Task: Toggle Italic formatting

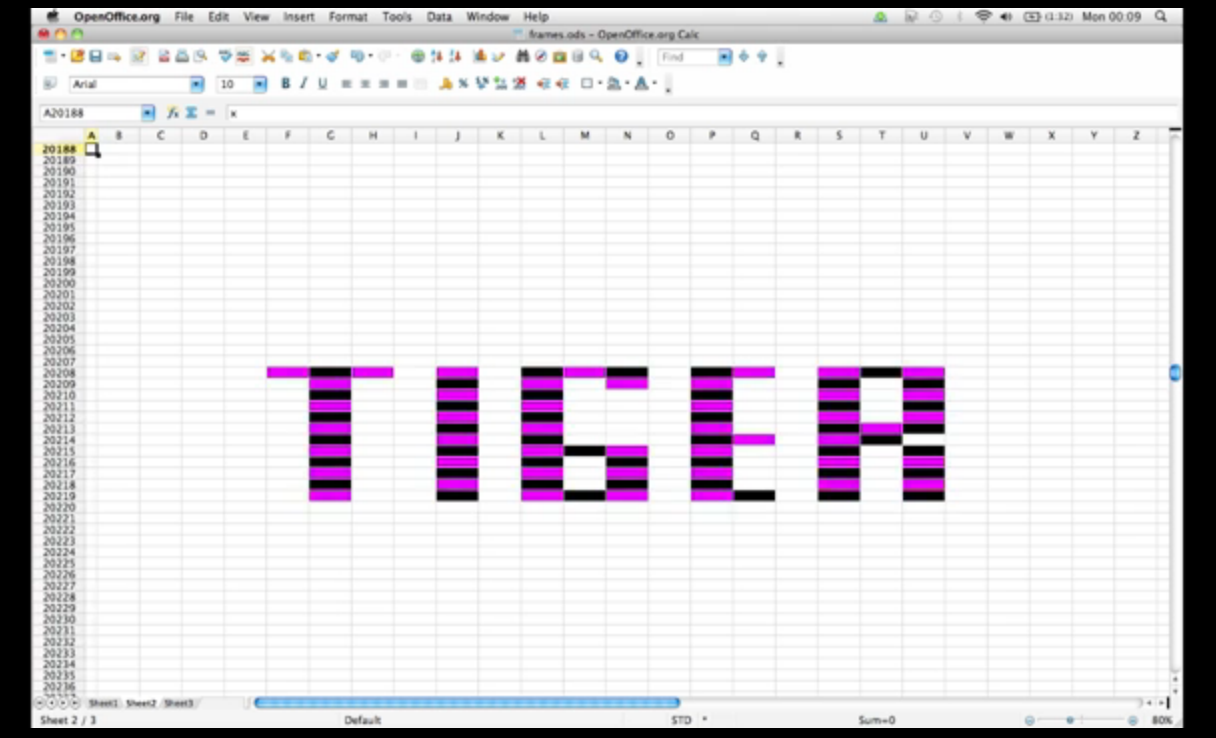Action: [x=303, y=84]
